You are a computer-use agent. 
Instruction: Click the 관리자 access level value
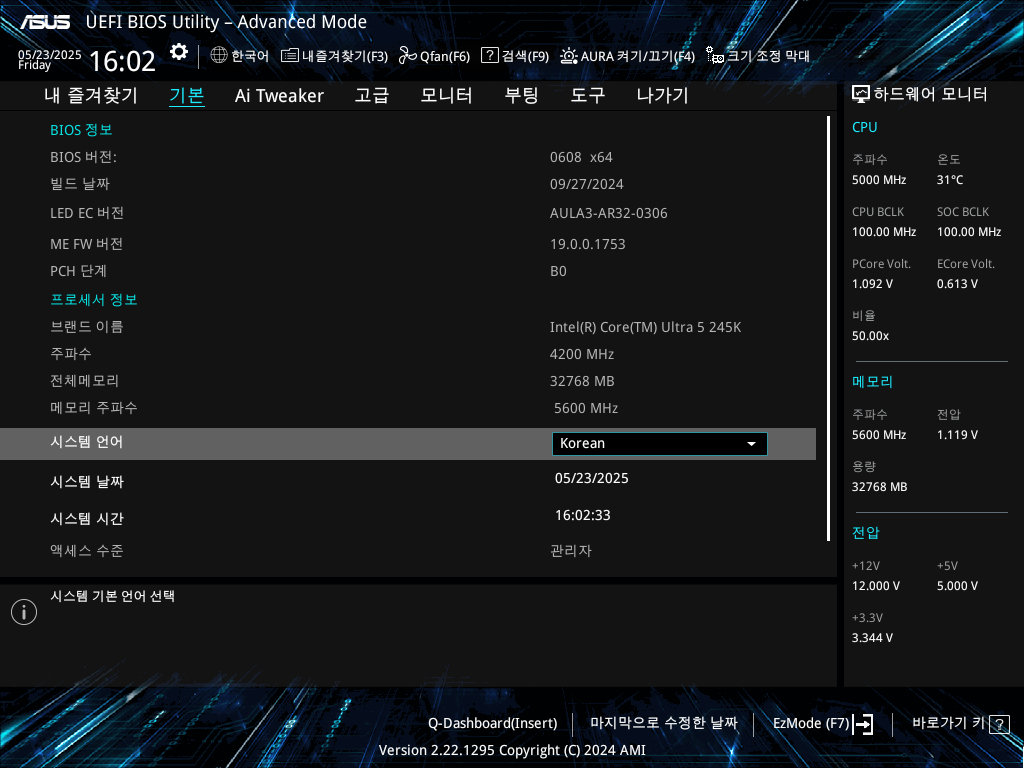pos(571,551)
